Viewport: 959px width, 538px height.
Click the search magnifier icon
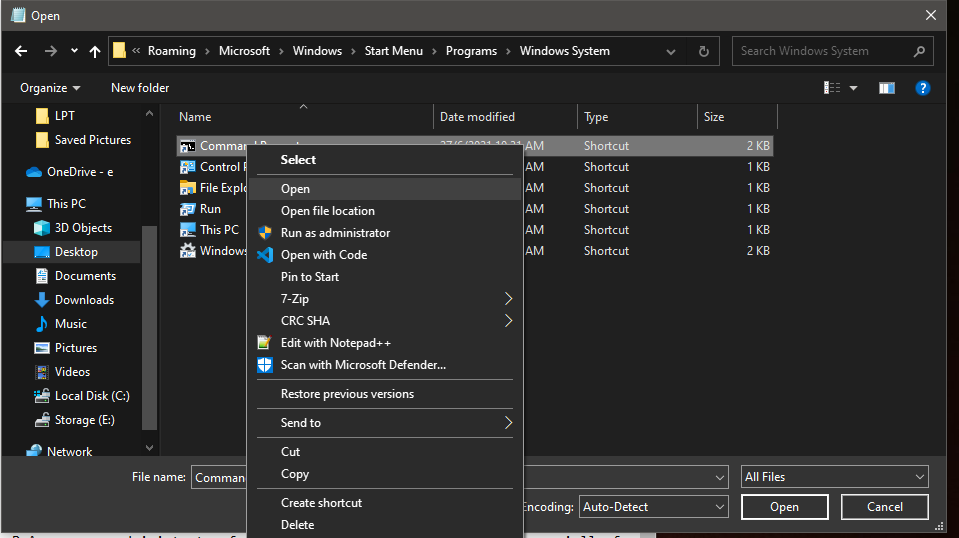click(x=919, y=51)
